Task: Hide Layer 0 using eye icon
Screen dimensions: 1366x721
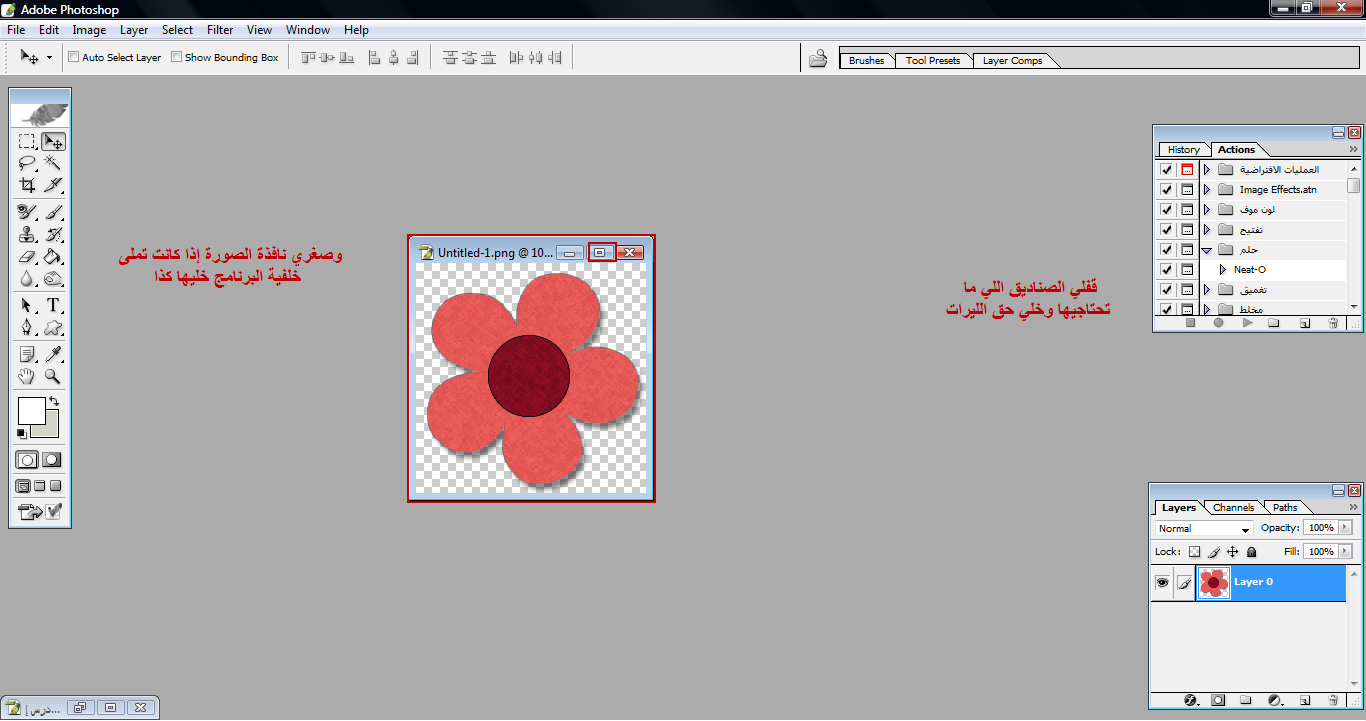Action: 1162,582
